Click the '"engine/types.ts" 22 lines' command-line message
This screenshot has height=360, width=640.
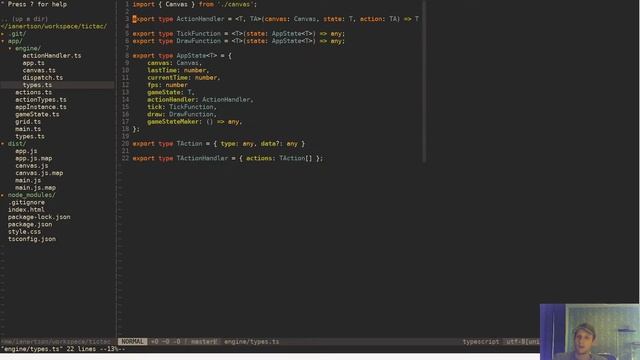point(62,349)
